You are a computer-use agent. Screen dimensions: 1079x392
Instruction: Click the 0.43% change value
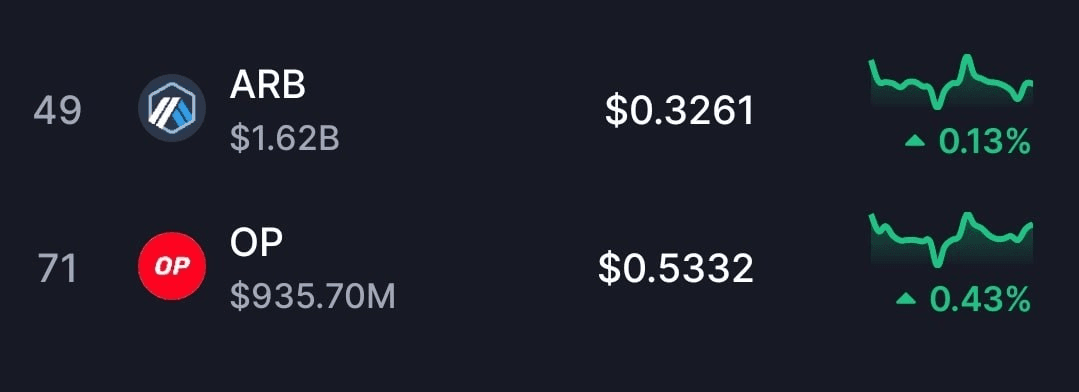tap(980, 299)
